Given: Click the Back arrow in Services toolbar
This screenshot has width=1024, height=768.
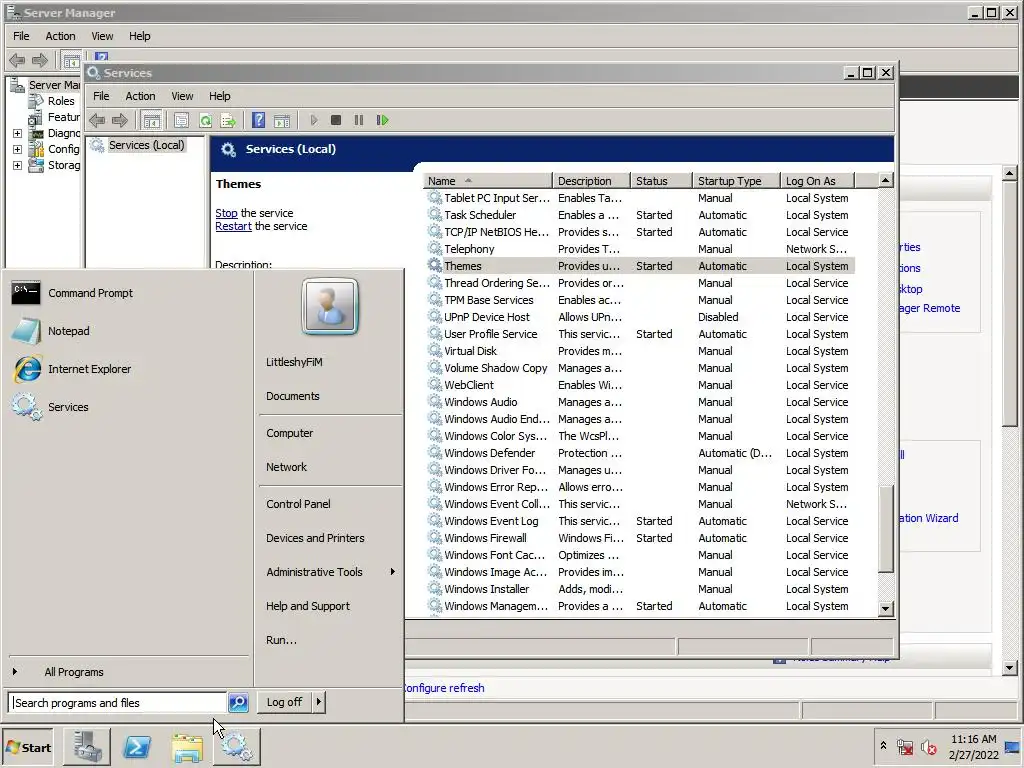Looking at the screenshot, I should [97, 120].
